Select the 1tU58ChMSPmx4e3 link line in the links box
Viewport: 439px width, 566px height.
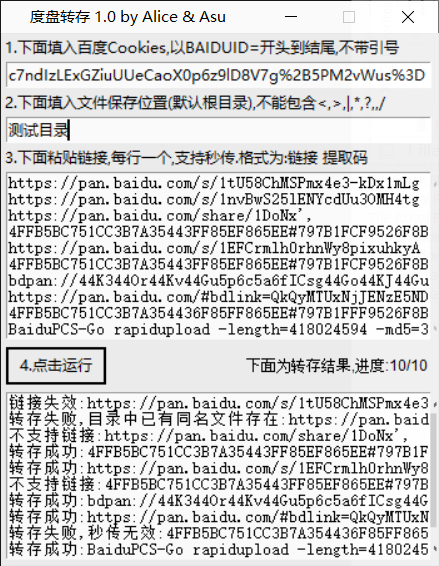(214, 183)
